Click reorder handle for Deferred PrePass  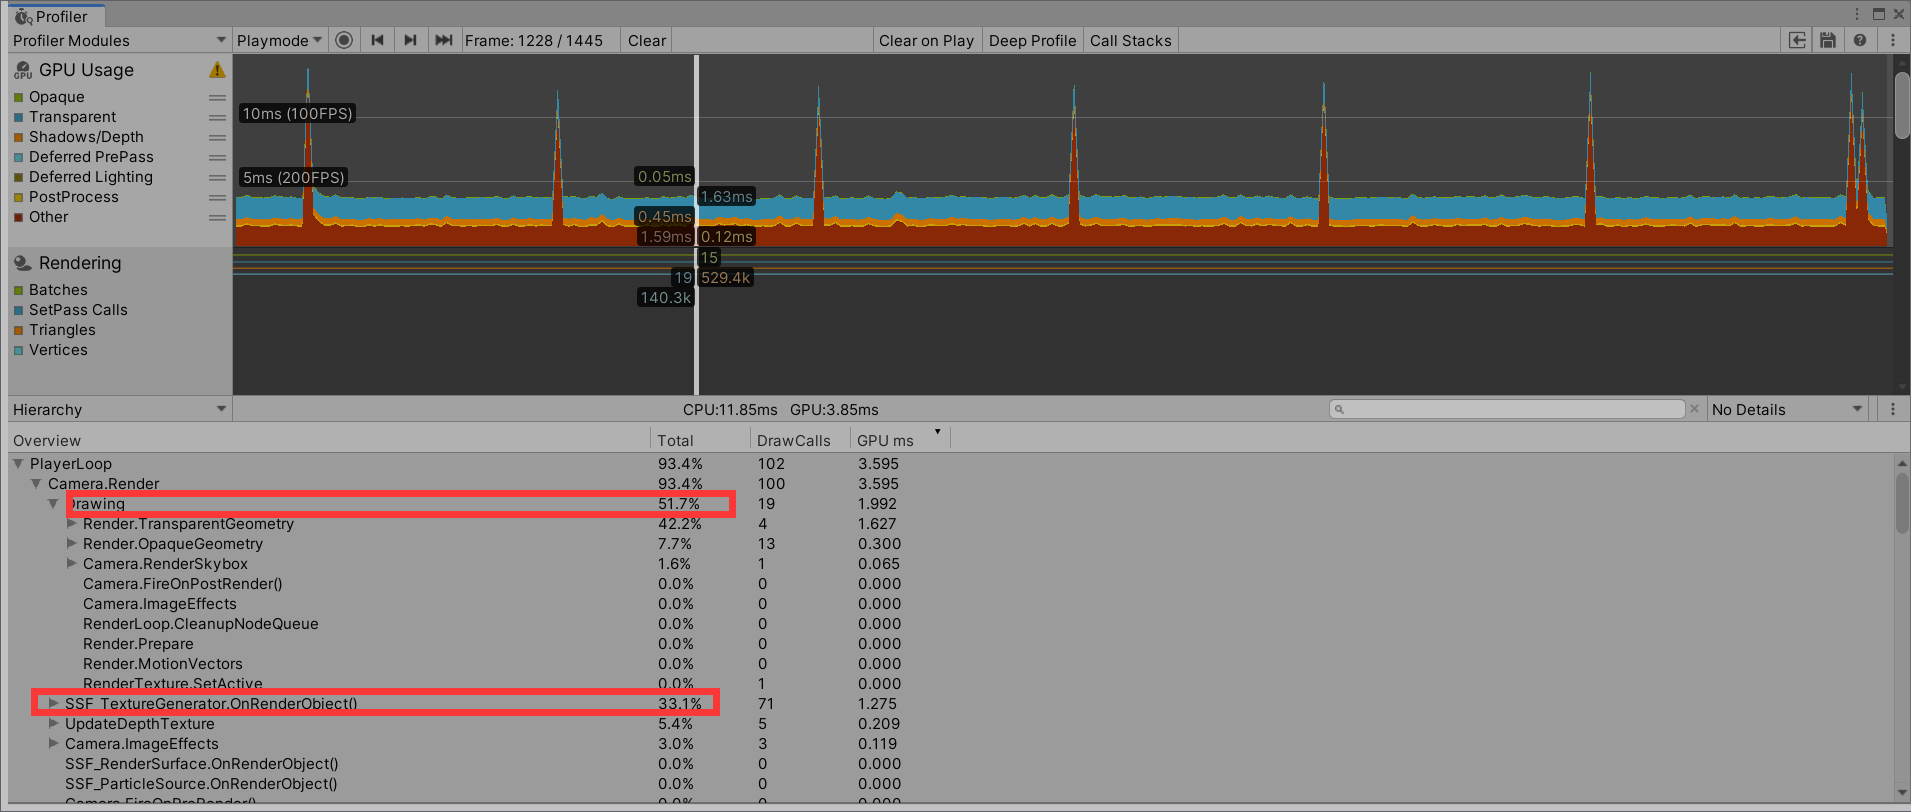217,157
